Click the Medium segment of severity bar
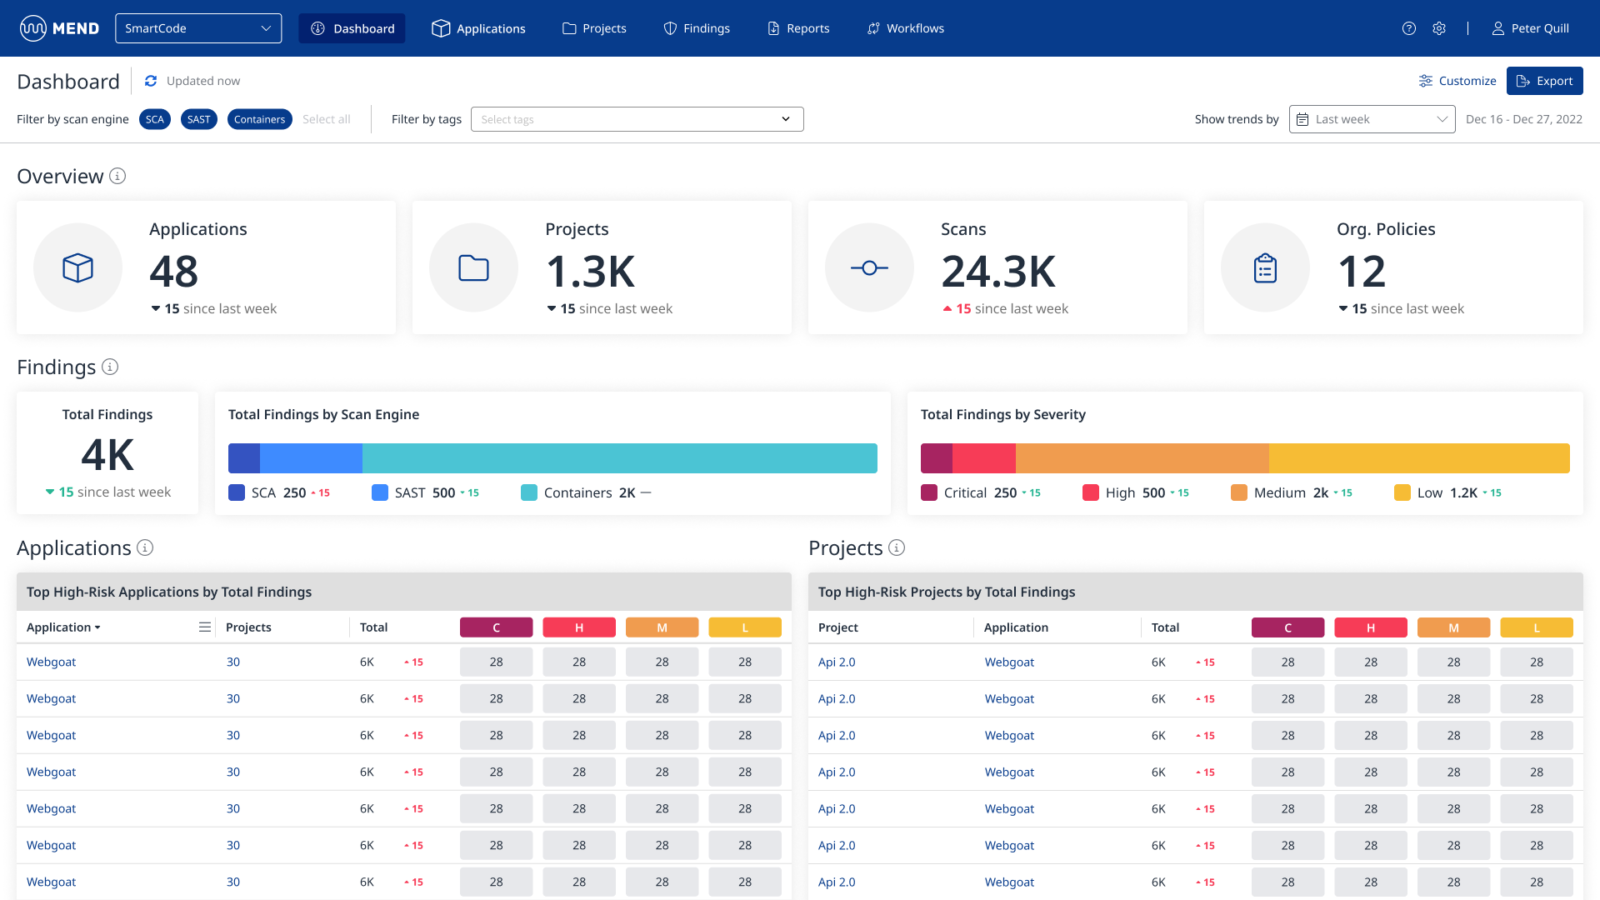Image resolution: width=1600 pixels, height=900 pixels. [x=1142, y=458]
